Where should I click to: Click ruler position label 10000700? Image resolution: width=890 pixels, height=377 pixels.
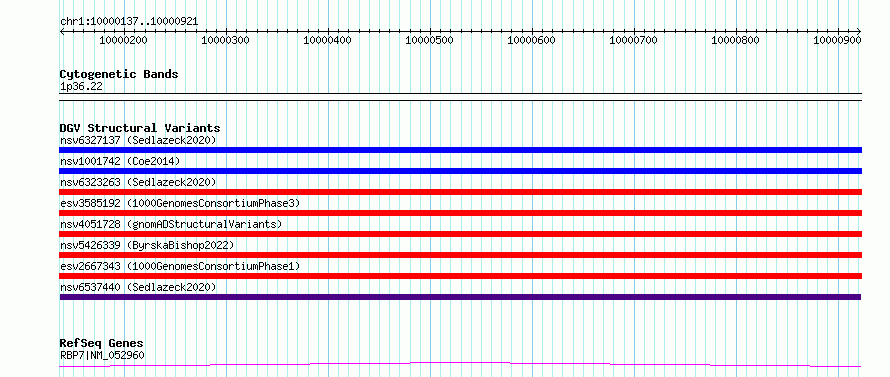pos(633,40)
